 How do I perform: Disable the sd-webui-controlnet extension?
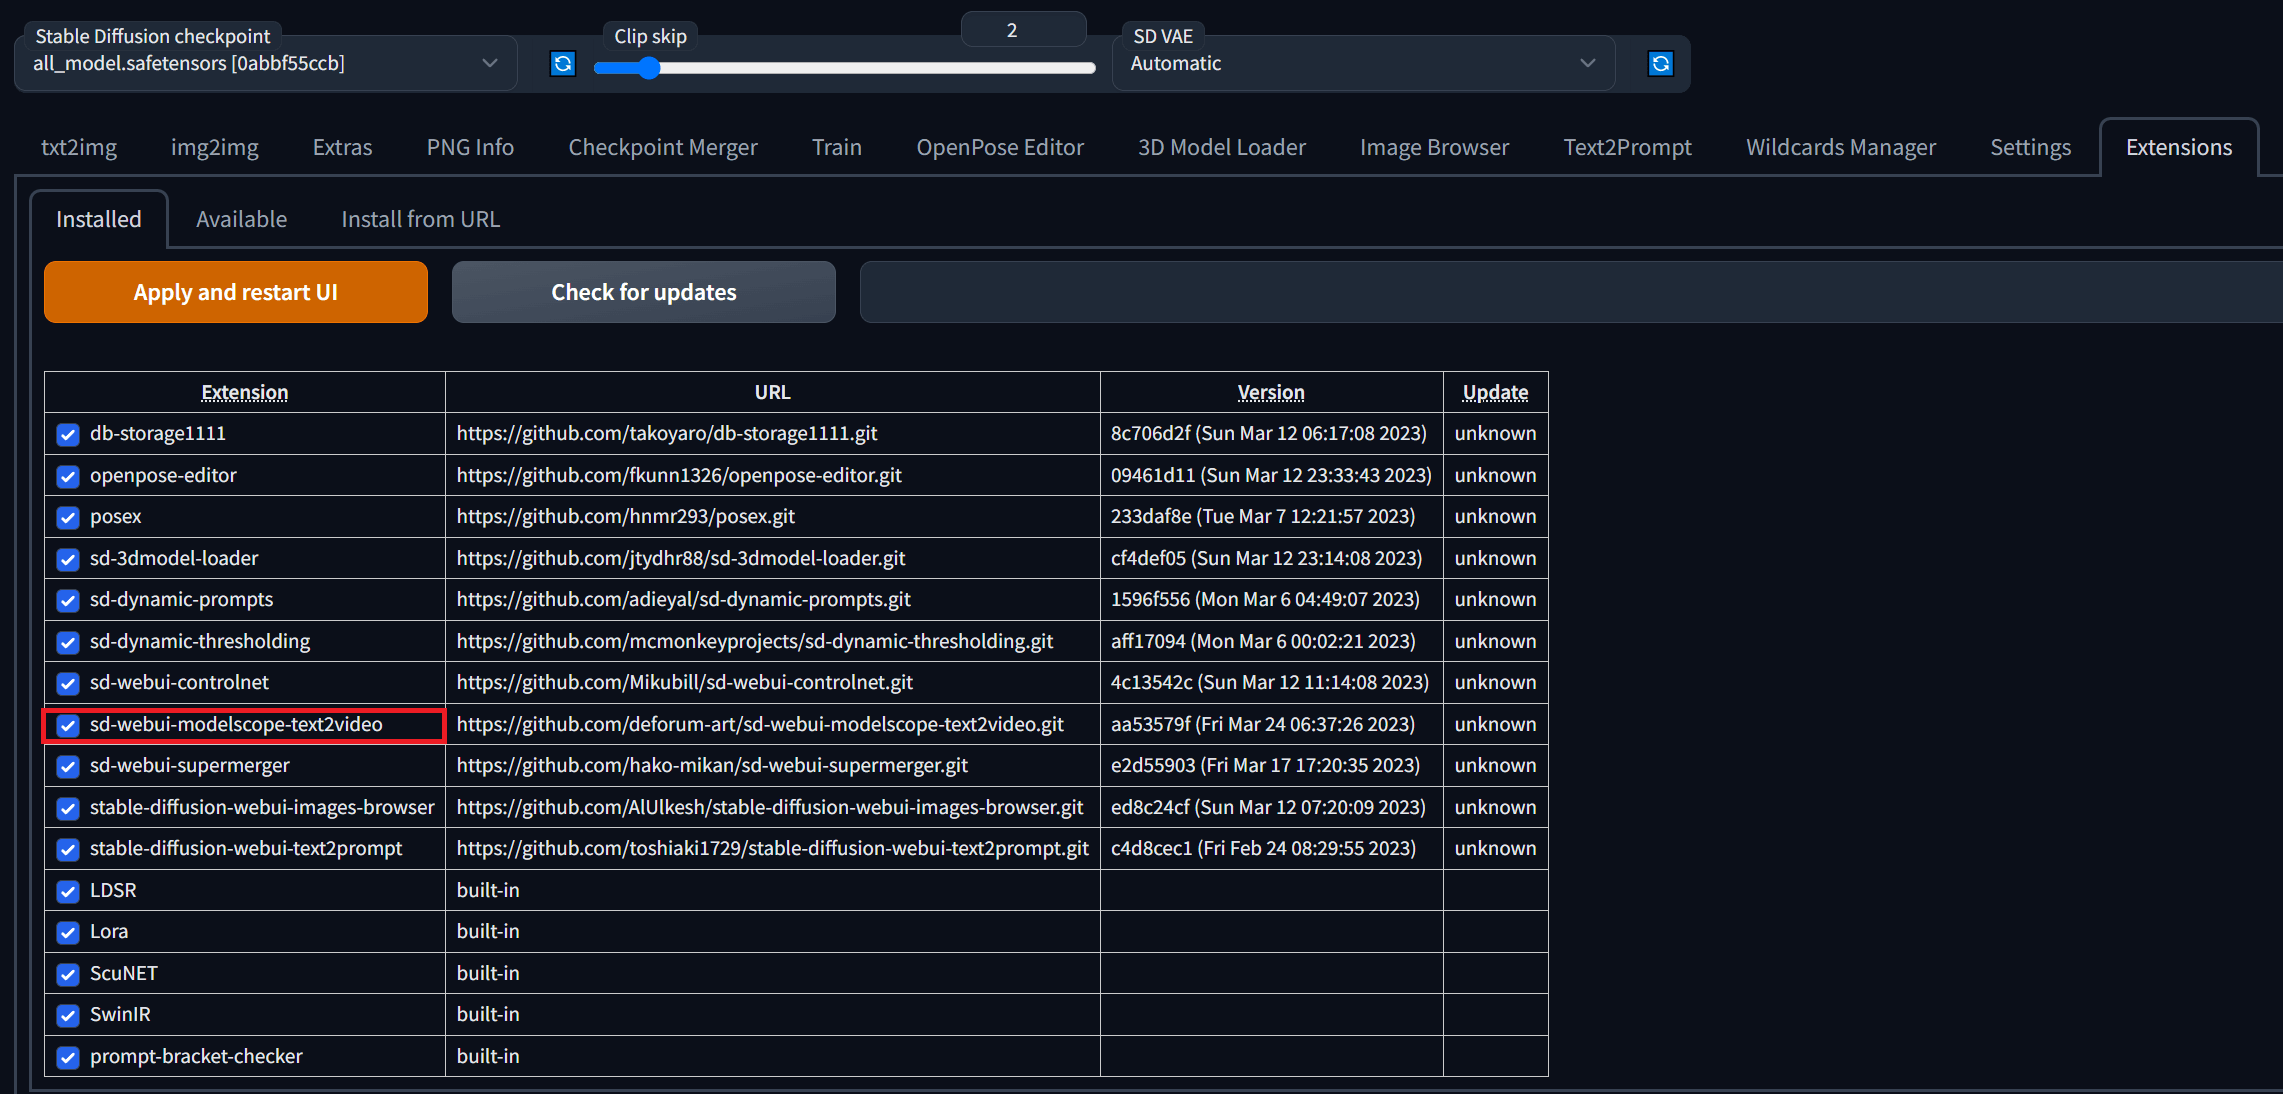[x=67, y=684]
